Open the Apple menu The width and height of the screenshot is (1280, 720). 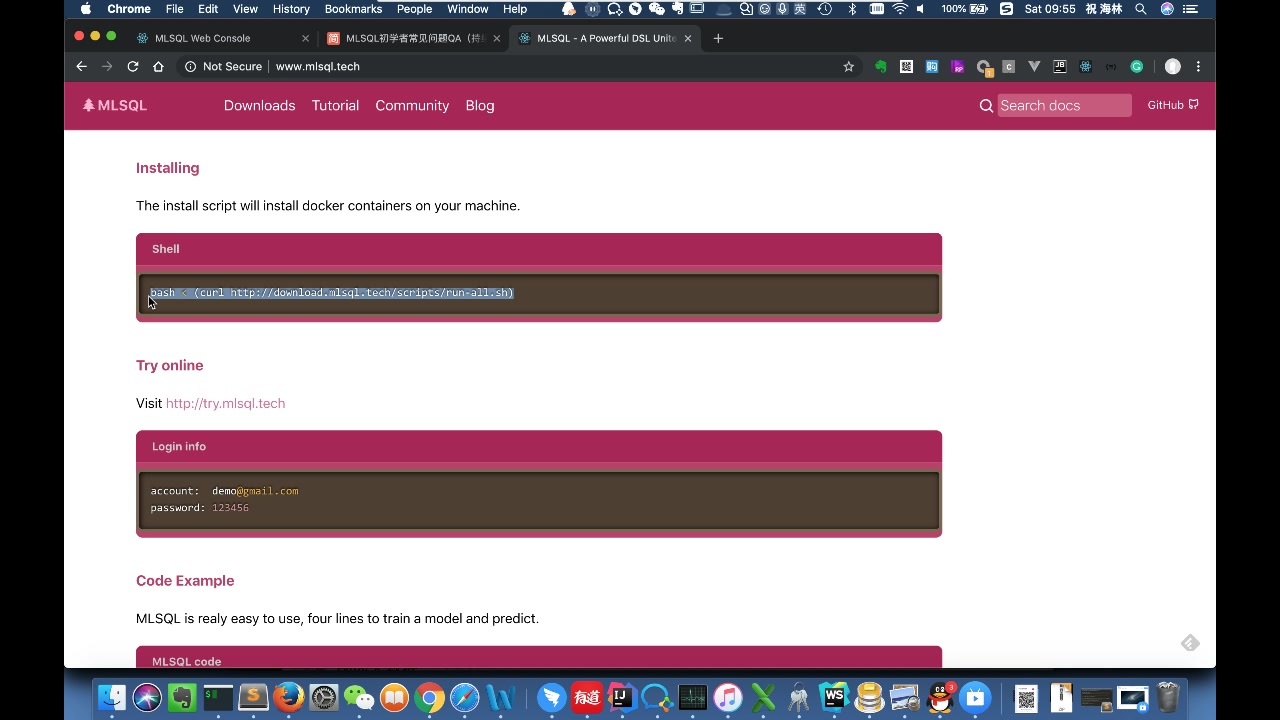(x=86, y=9)
